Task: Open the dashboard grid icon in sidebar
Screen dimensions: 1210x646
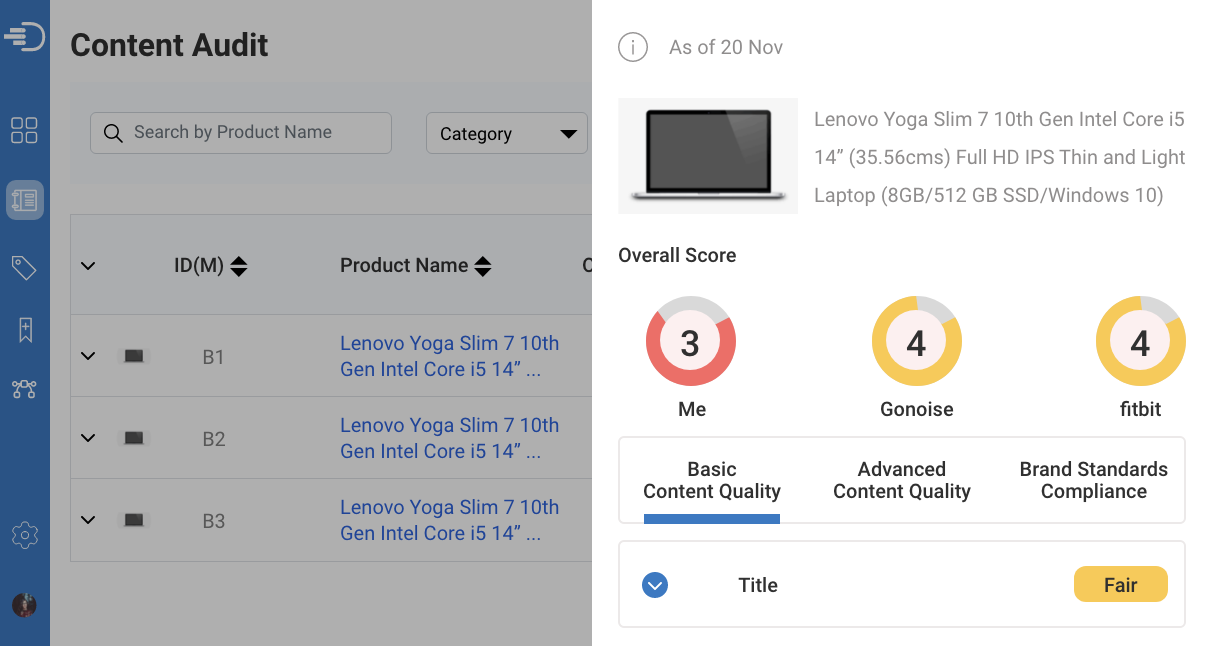Action: click(24, 130)
